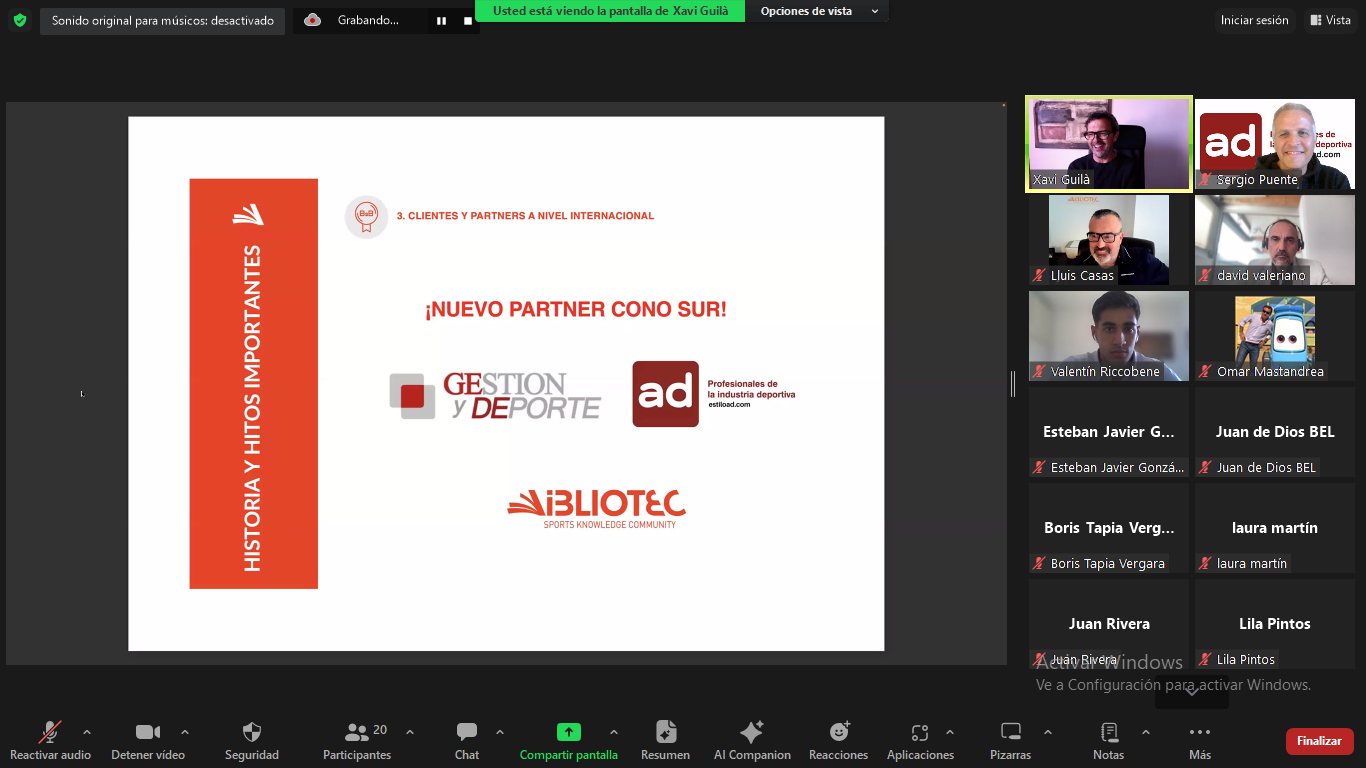
Task: Select Esteban Javier participant tile
Action: (x=1109, y=432)
